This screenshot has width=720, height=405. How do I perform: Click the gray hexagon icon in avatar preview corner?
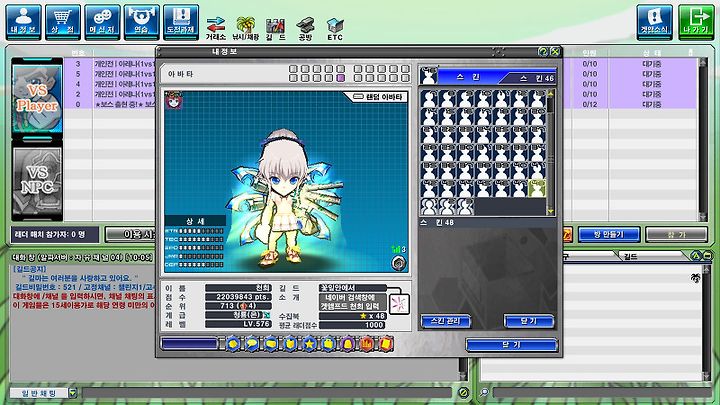[399, 263]
